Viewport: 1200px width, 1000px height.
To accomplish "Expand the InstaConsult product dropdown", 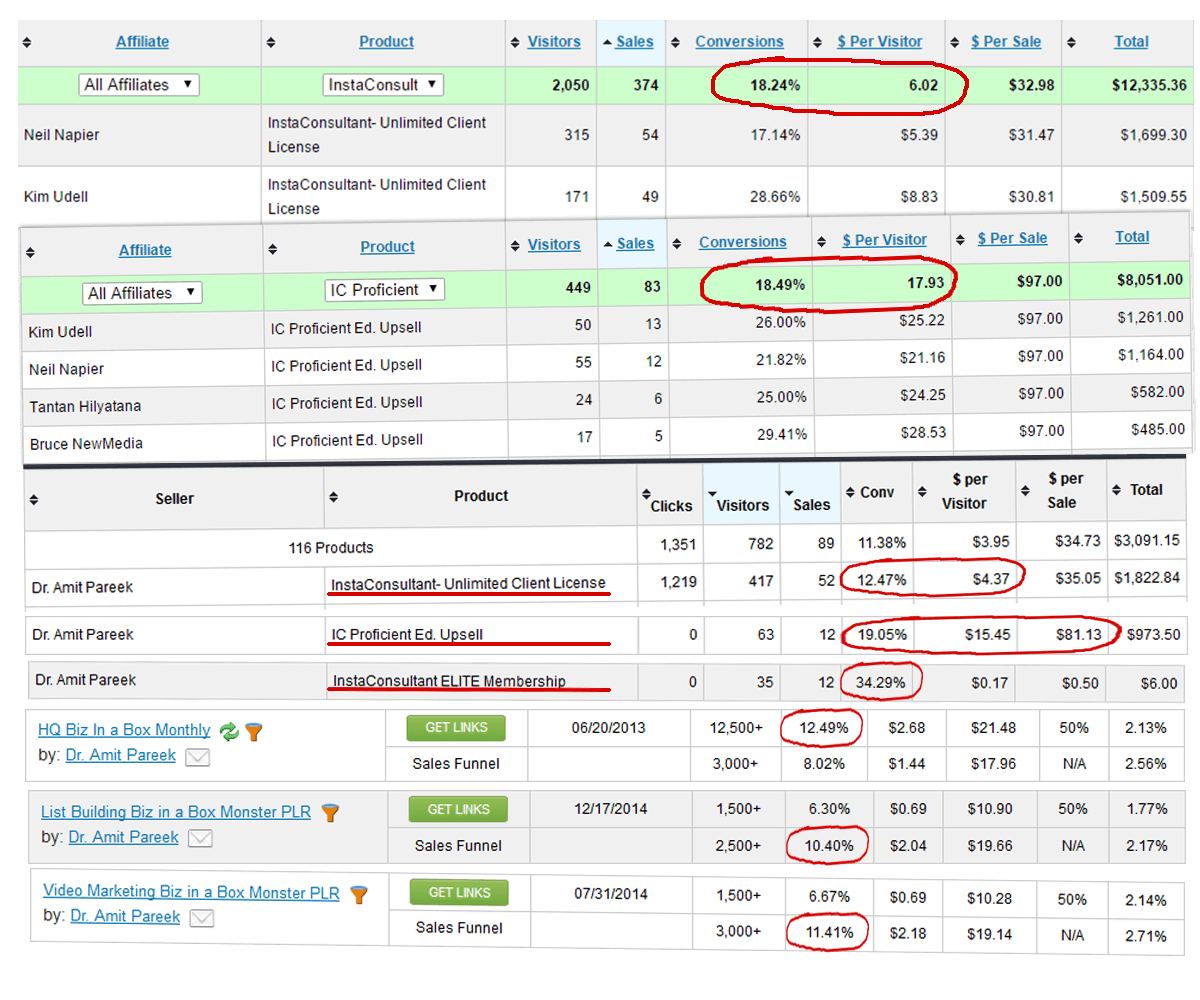I will (383, 85).
